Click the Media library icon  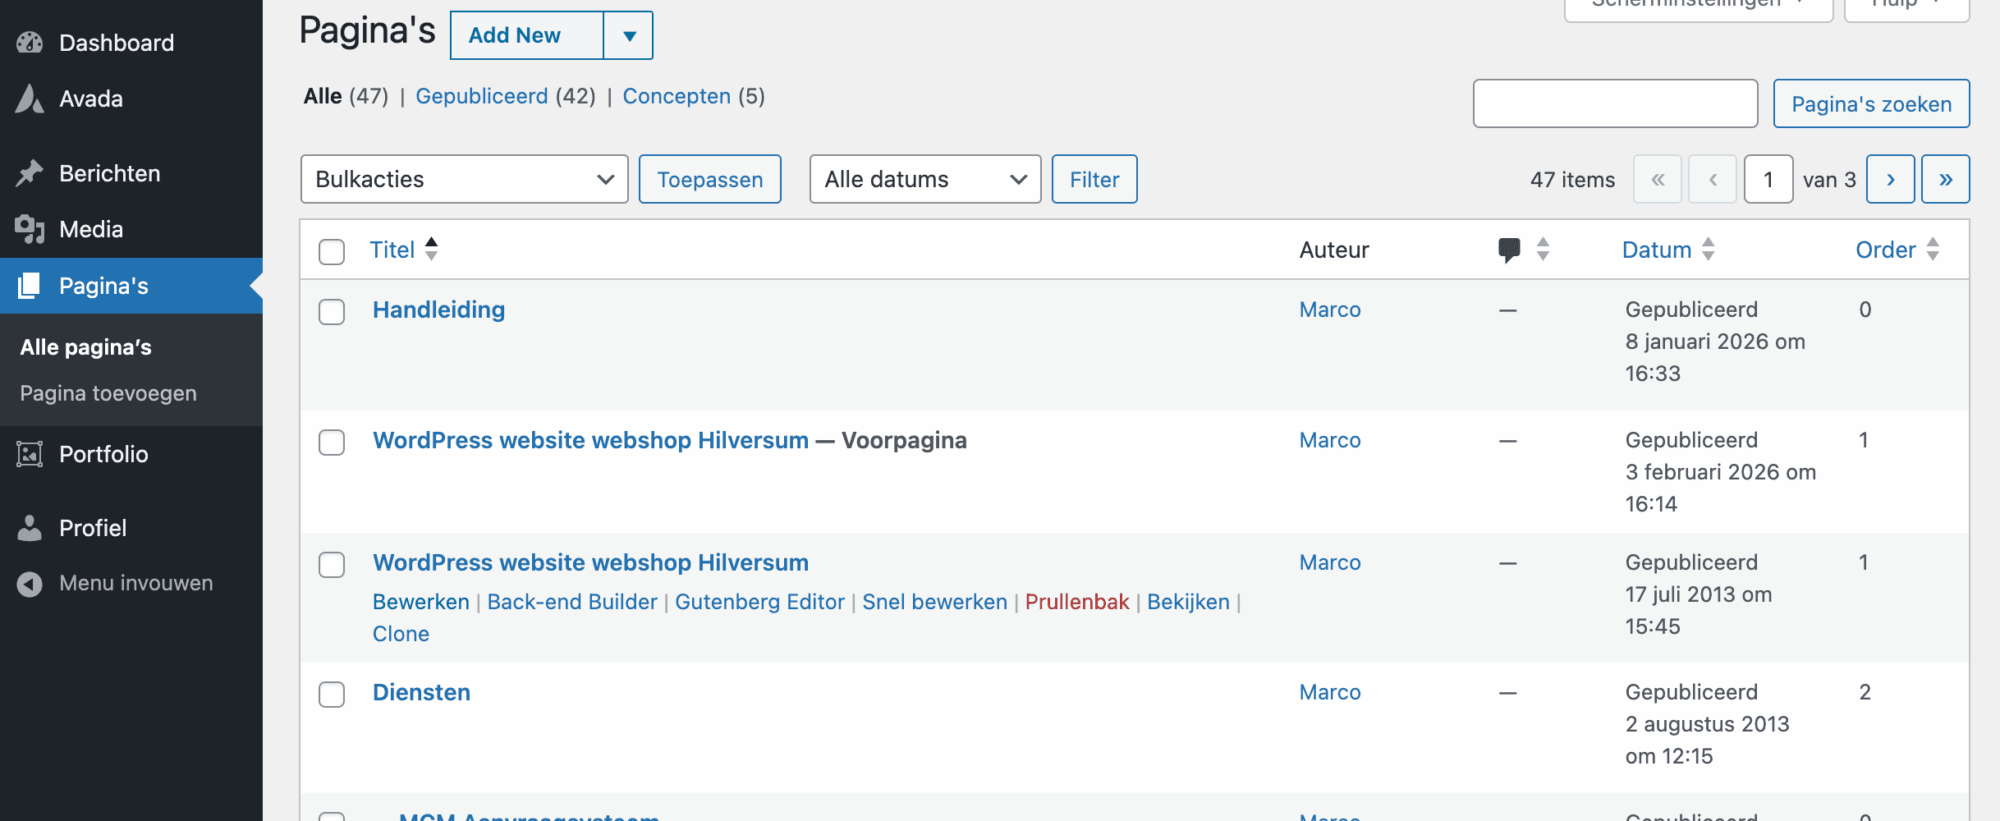(x=30, y=229)
